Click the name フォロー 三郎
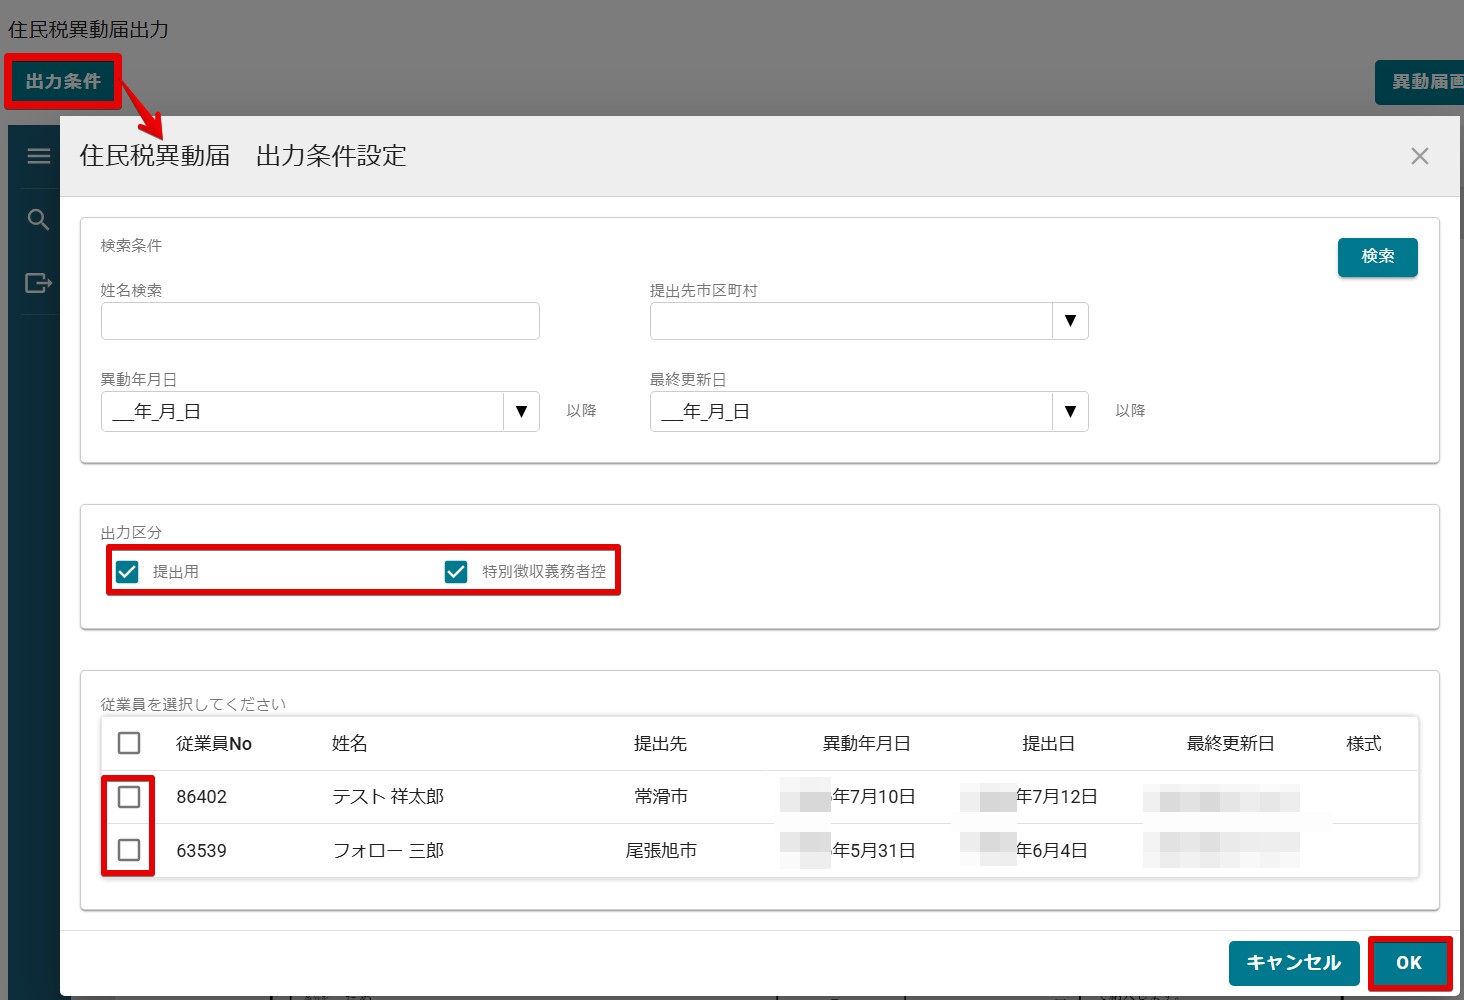 pos(388,850)
